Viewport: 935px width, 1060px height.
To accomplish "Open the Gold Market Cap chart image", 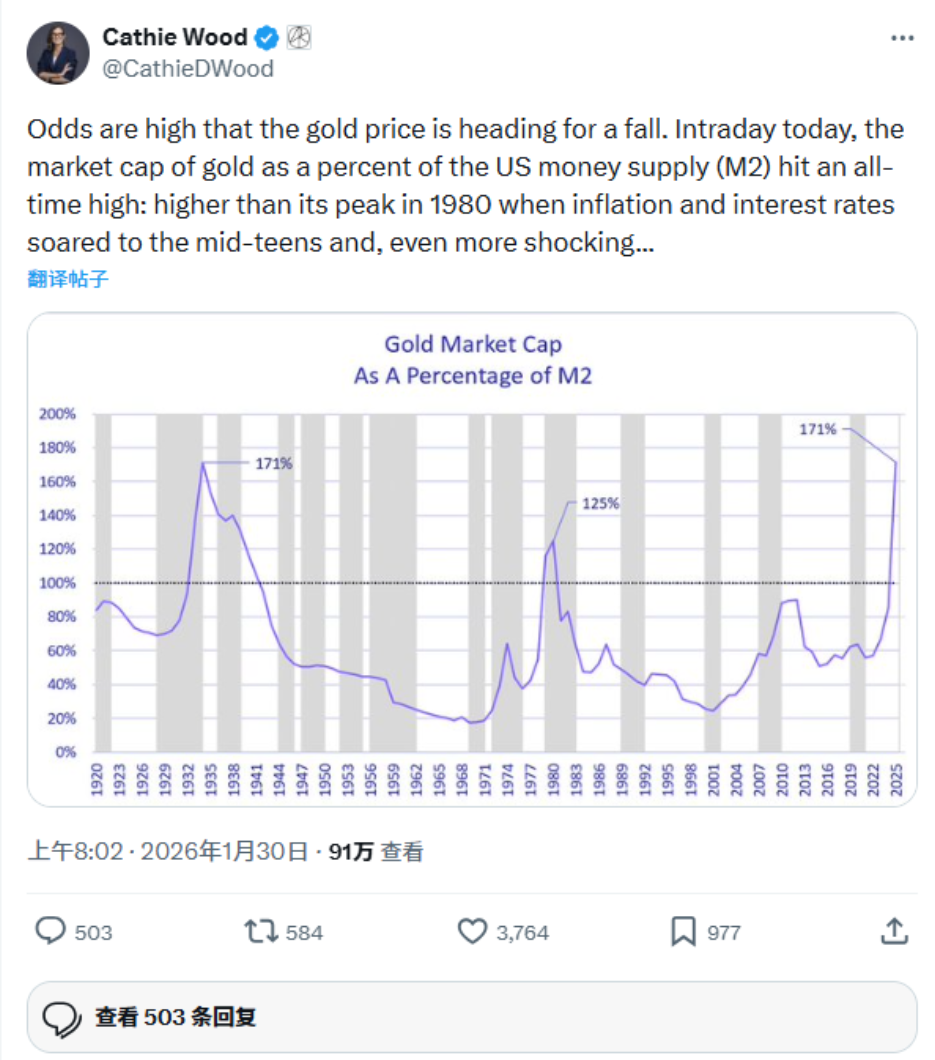I will point(472,559).
